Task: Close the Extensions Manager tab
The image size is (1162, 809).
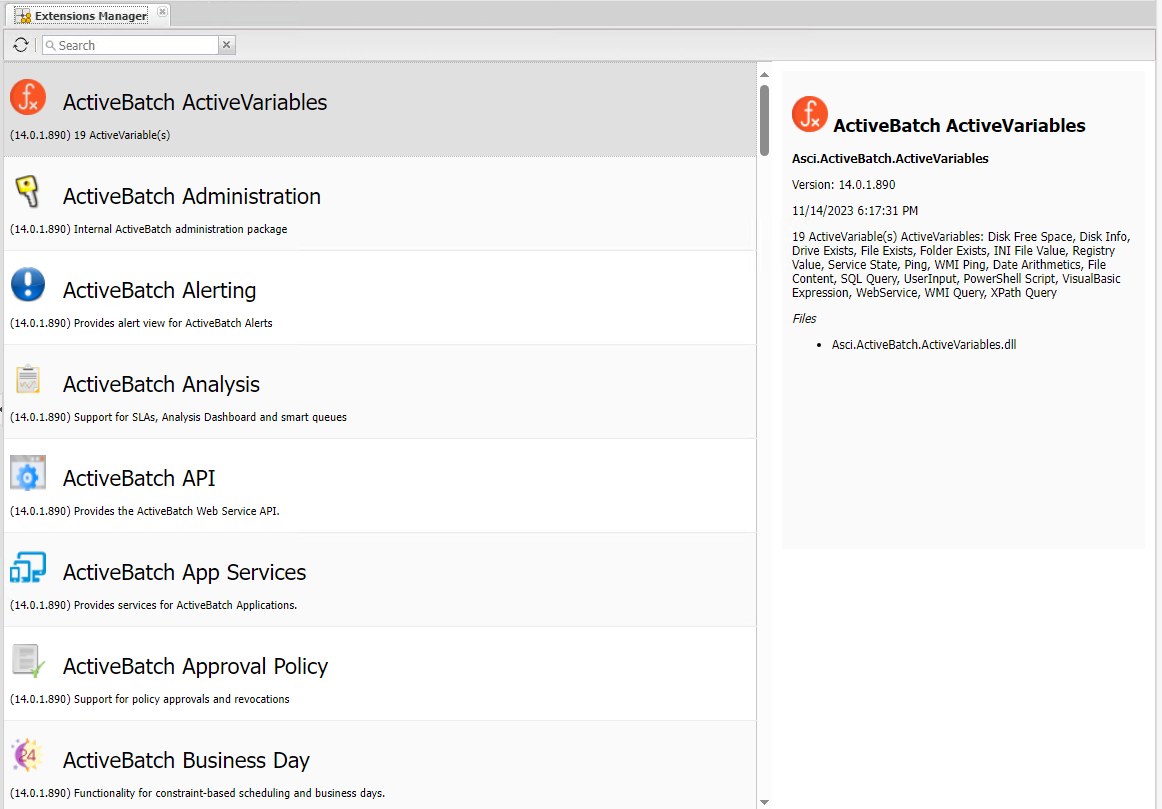Action: (162, 13)
